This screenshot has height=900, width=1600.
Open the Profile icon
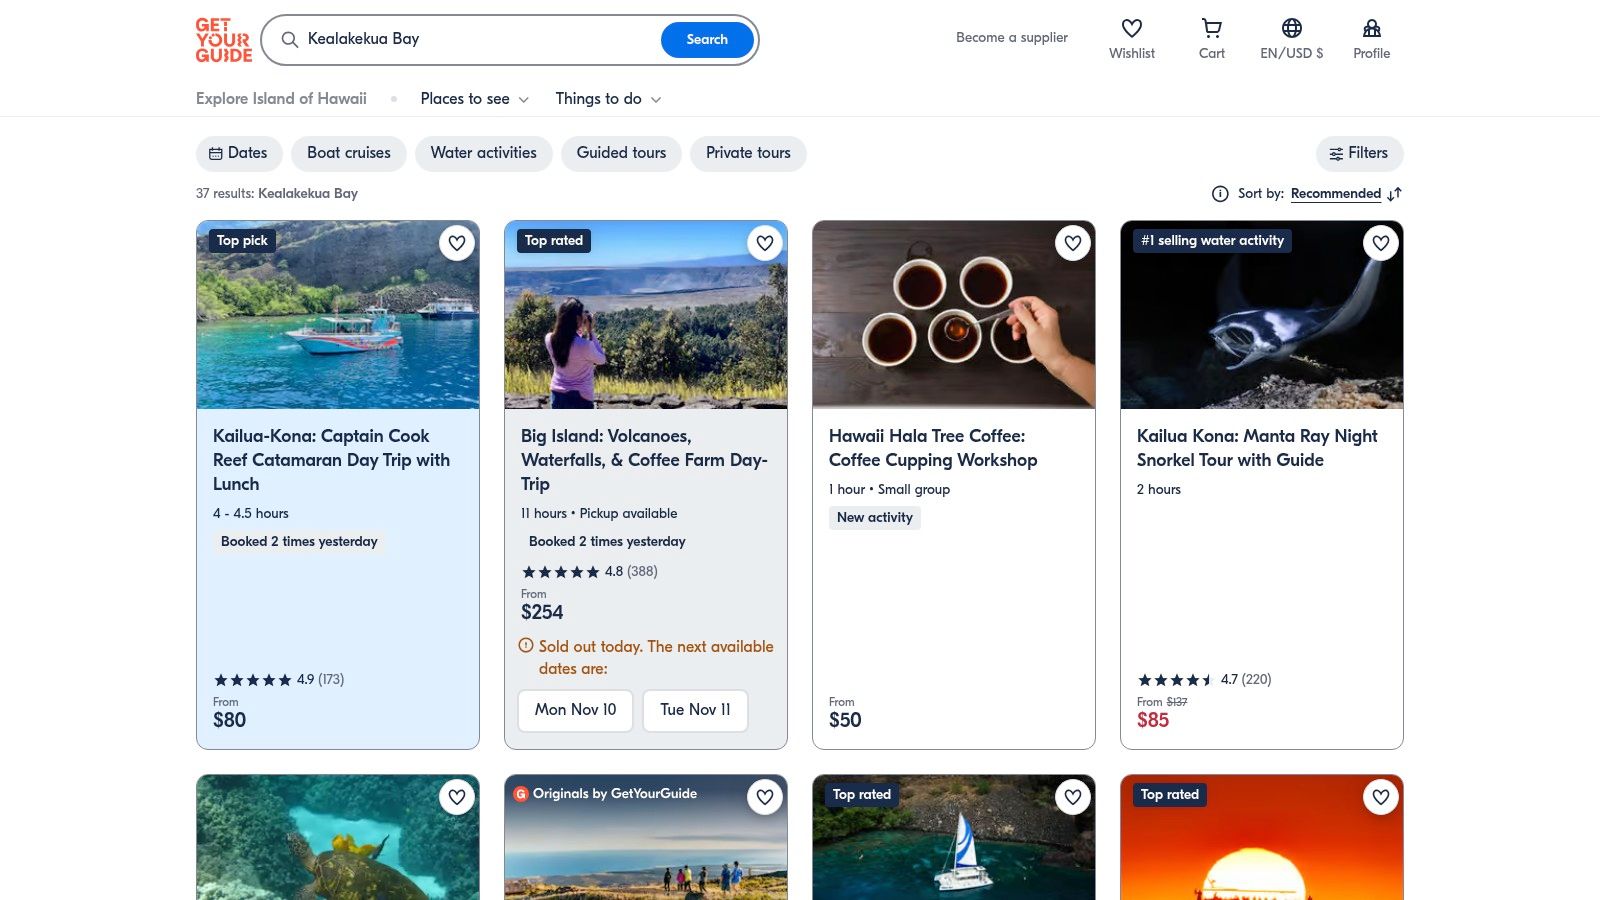1371,29
